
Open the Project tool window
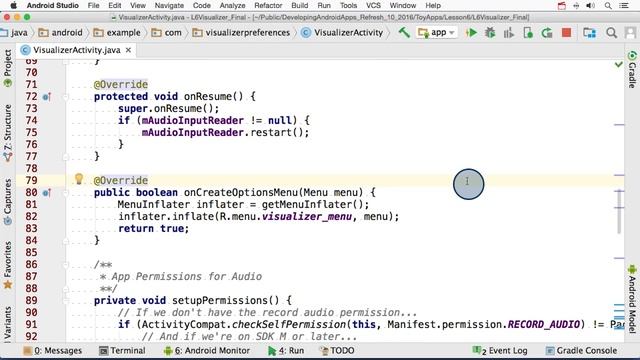tap(7, 68)
